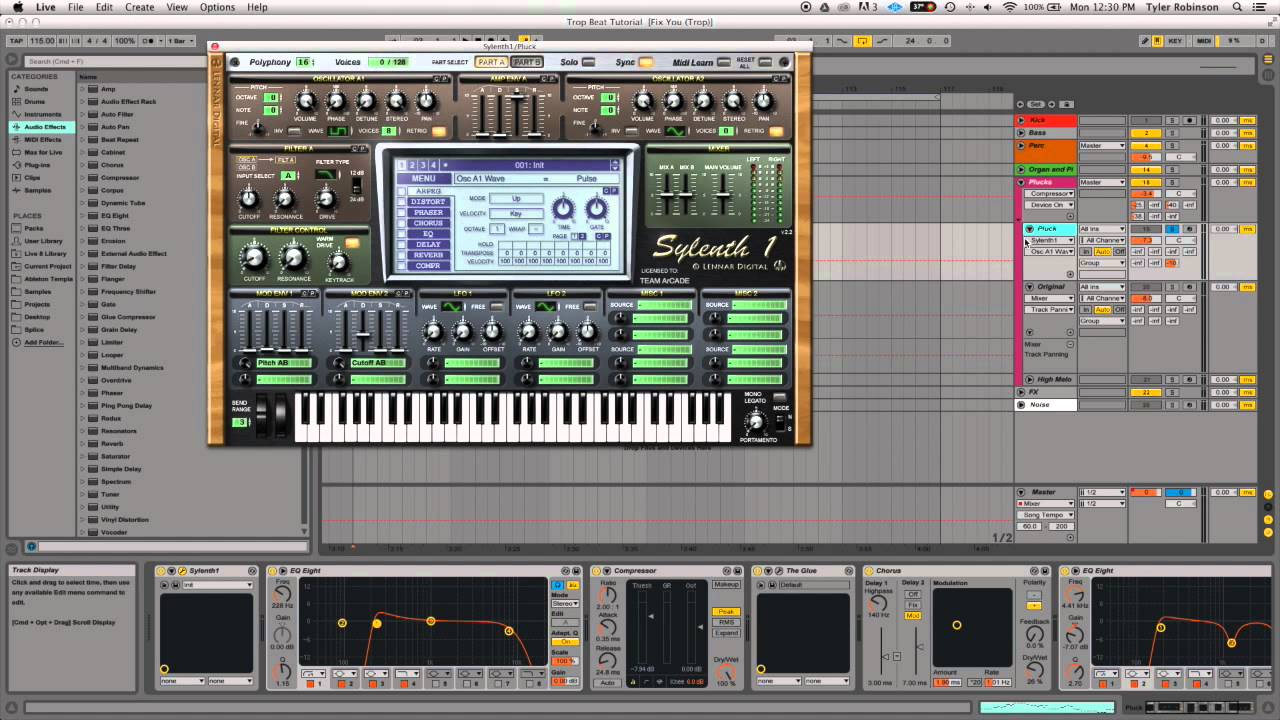The width and height of the screenshot is (1280, 720).
Task: Open the Options menu
Action: (x=217, y=7)
